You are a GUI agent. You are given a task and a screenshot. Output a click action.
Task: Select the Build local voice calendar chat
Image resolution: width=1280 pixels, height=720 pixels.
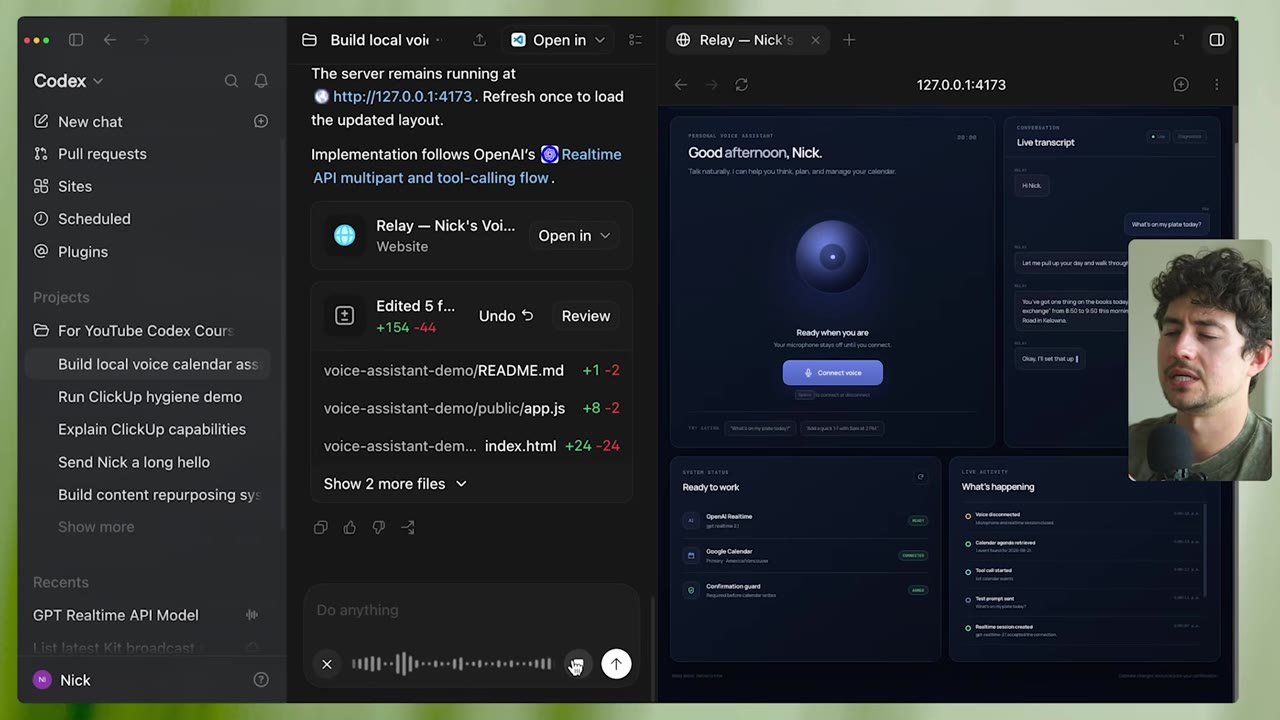tap(150, 364)
